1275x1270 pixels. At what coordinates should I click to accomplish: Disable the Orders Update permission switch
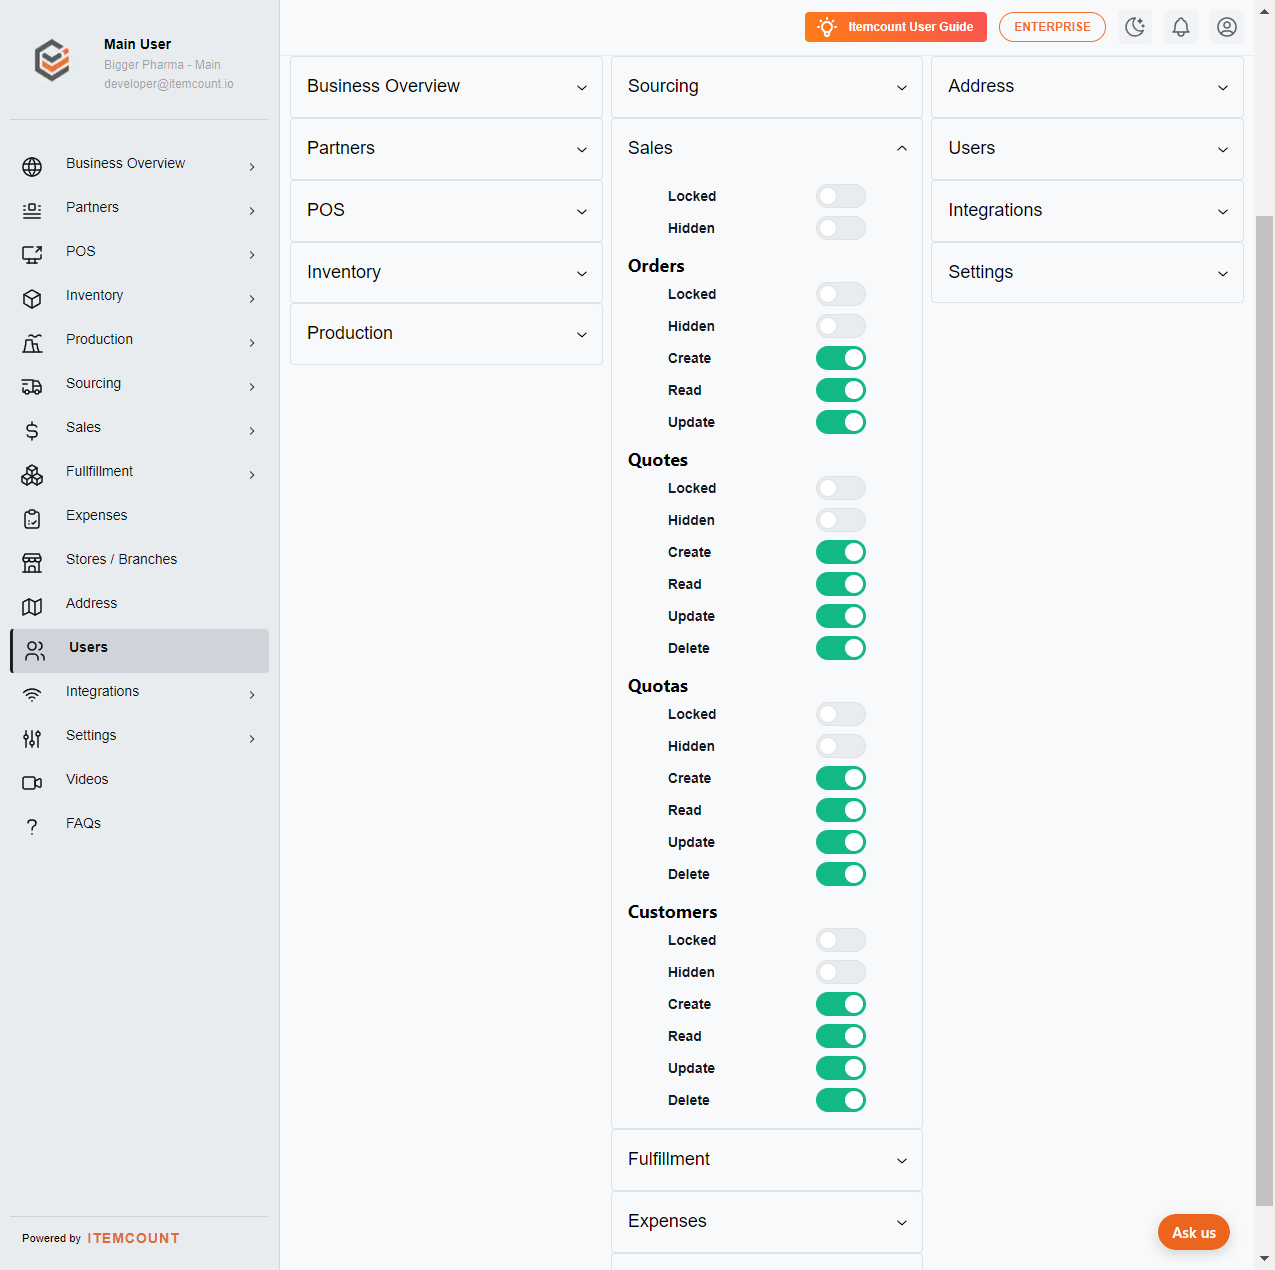click(x=841, y=422)
